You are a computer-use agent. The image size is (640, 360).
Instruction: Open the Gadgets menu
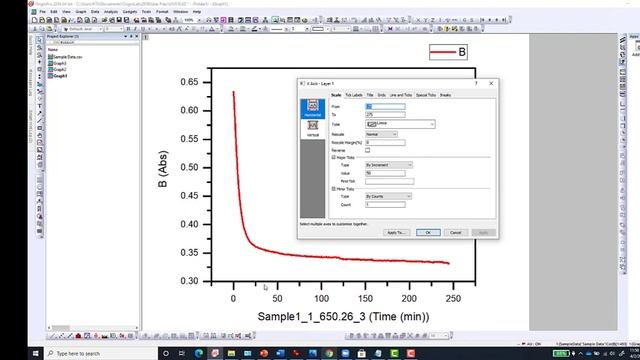click(130, 12)
